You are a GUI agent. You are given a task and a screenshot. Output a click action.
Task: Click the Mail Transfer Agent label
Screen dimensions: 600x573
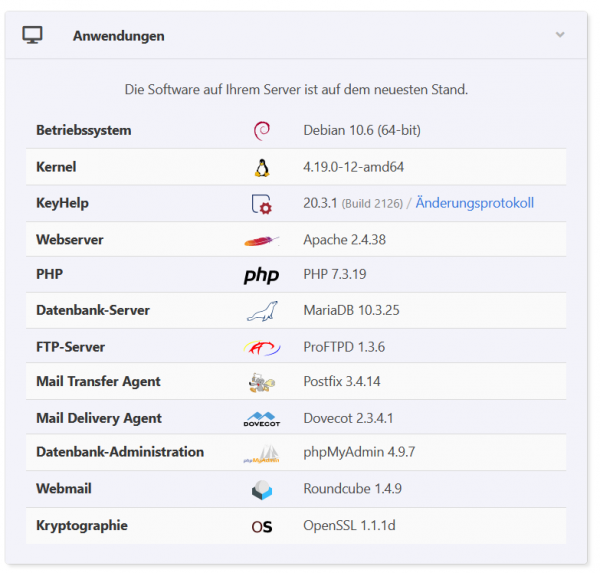pyautogui.click(x=98, y=382)
